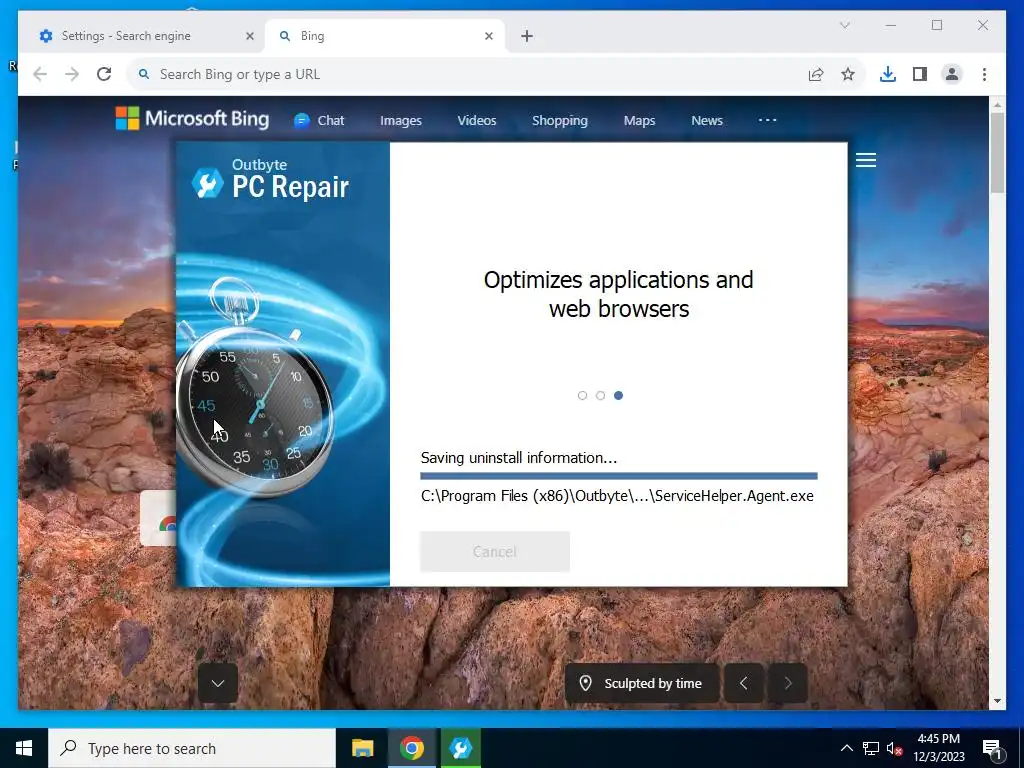
Task: Toggle the Chrome side panel
Action: tap(920, 74)
